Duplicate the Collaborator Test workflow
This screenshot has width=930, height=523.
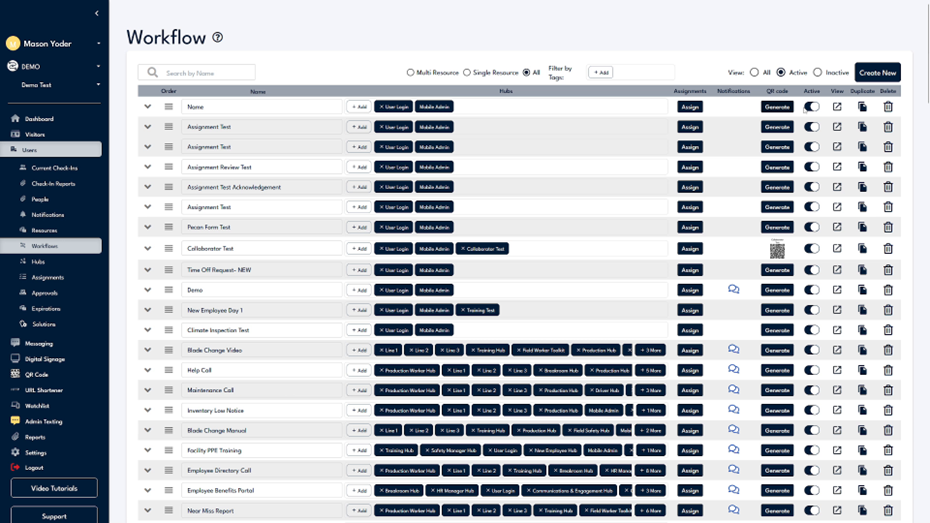point(862,249)
